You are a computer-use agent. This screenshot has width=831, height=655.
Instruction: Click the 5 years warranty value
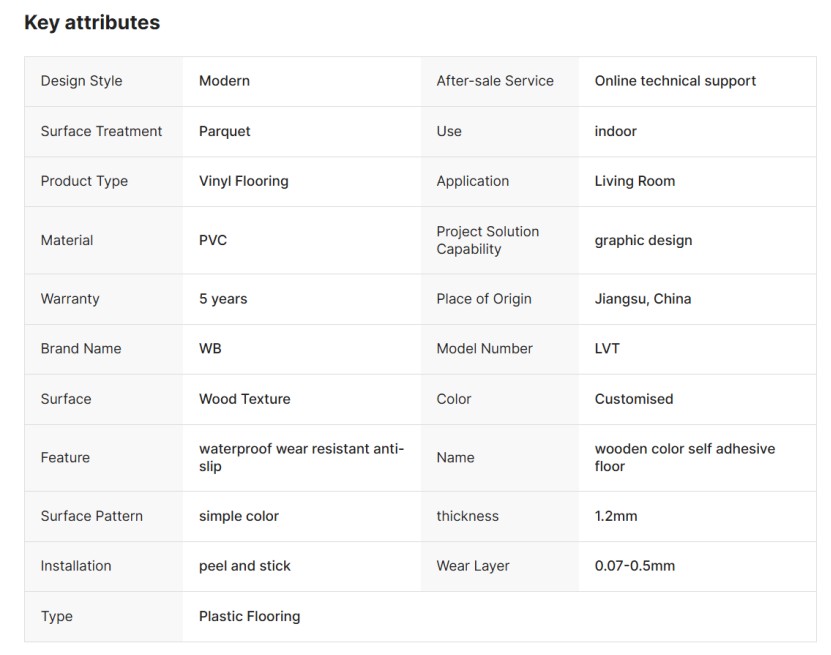(x=223, y=298)
